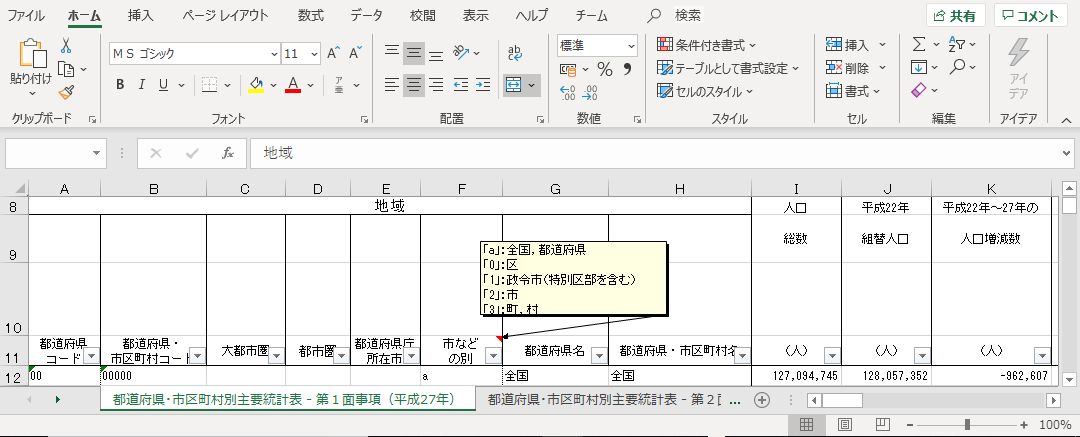Click the Cut scissors icon
Image resolution: width=1080 pixels, height=437 pixels.
click(66, 46)
